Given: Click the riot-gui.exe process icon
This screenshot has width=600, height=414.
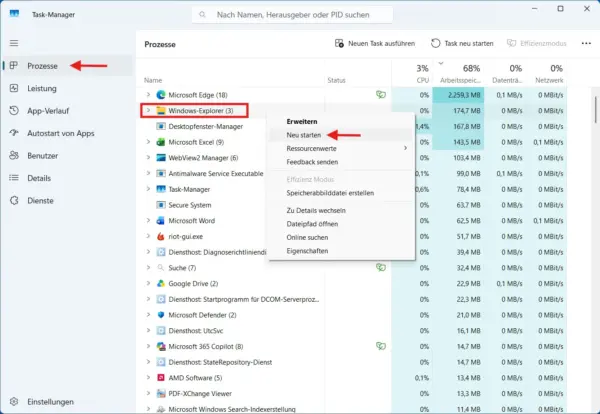Looking at the screenshot, I should [161, 236].
